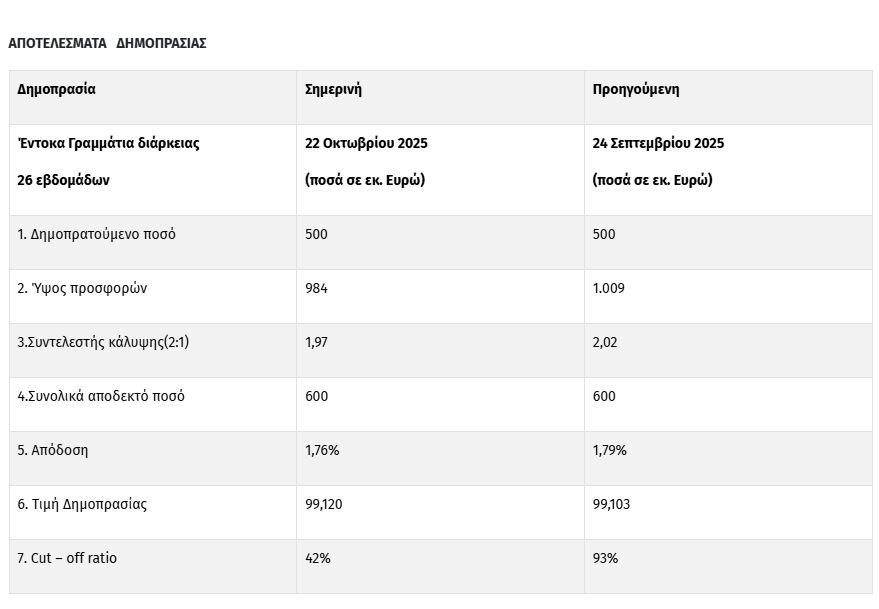This screenshot has width=879, height=609.
Task: Click the coverage ratio value 1,97
Action: click(317, 342)
